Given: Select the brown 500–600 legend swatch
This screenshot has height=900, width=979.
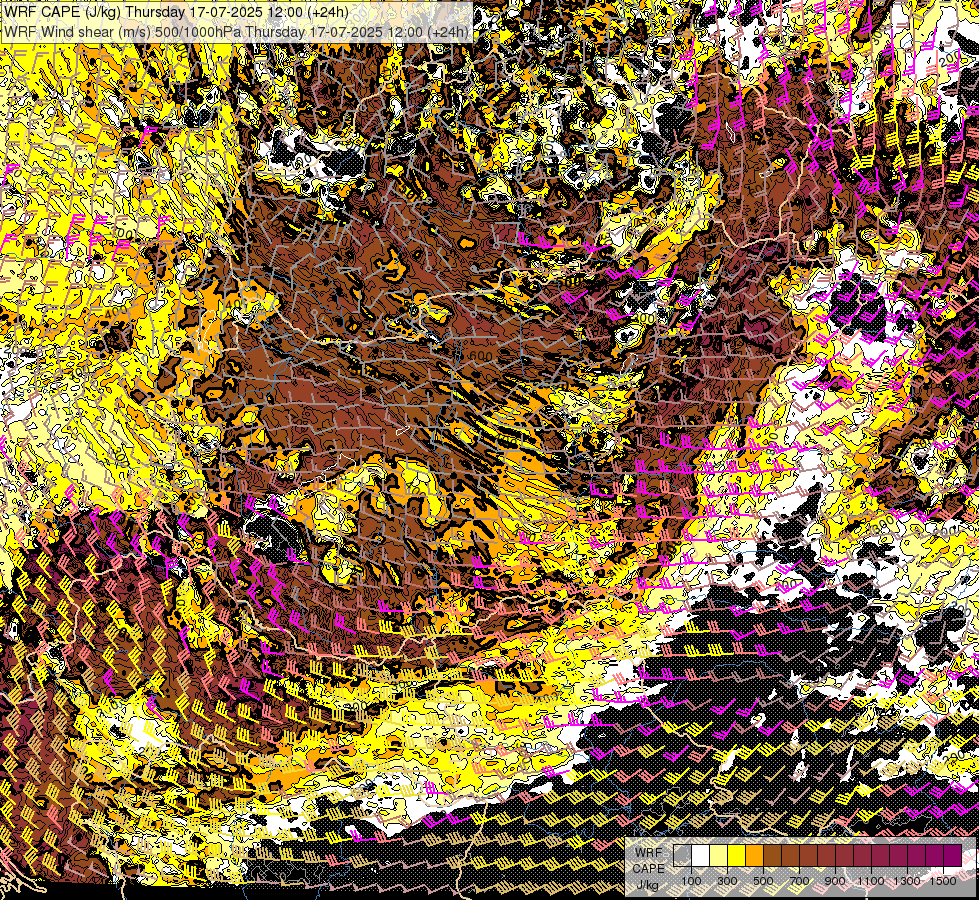Looking at the screenshot, I should (x=772, y=856).
